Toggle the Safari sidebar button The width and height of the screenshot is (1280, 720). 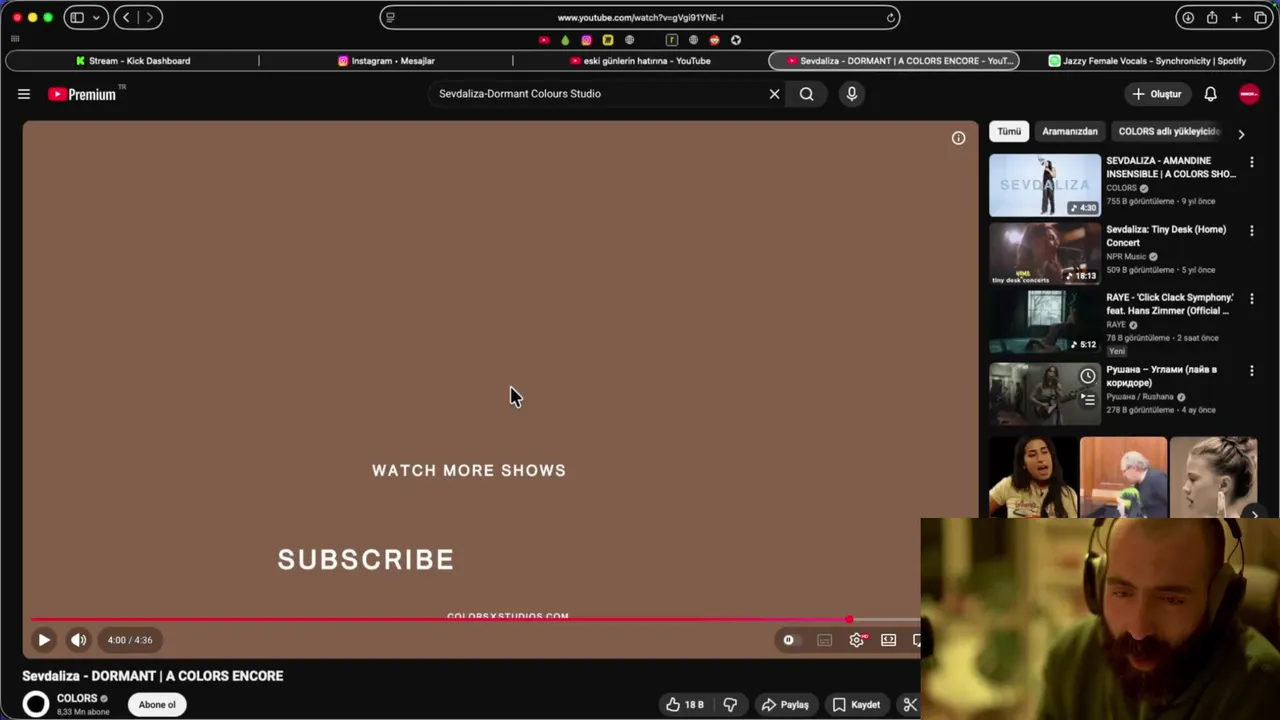[77, 17]
